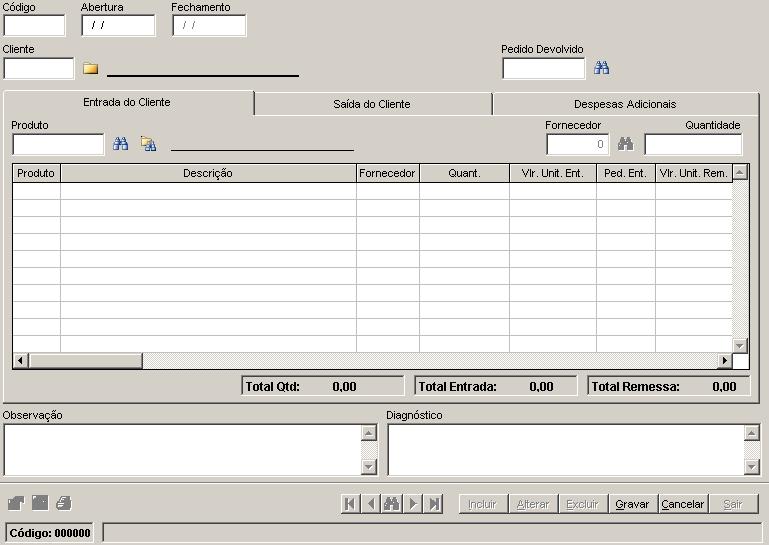Go to previous record navigation button

[x=371, y=504]
